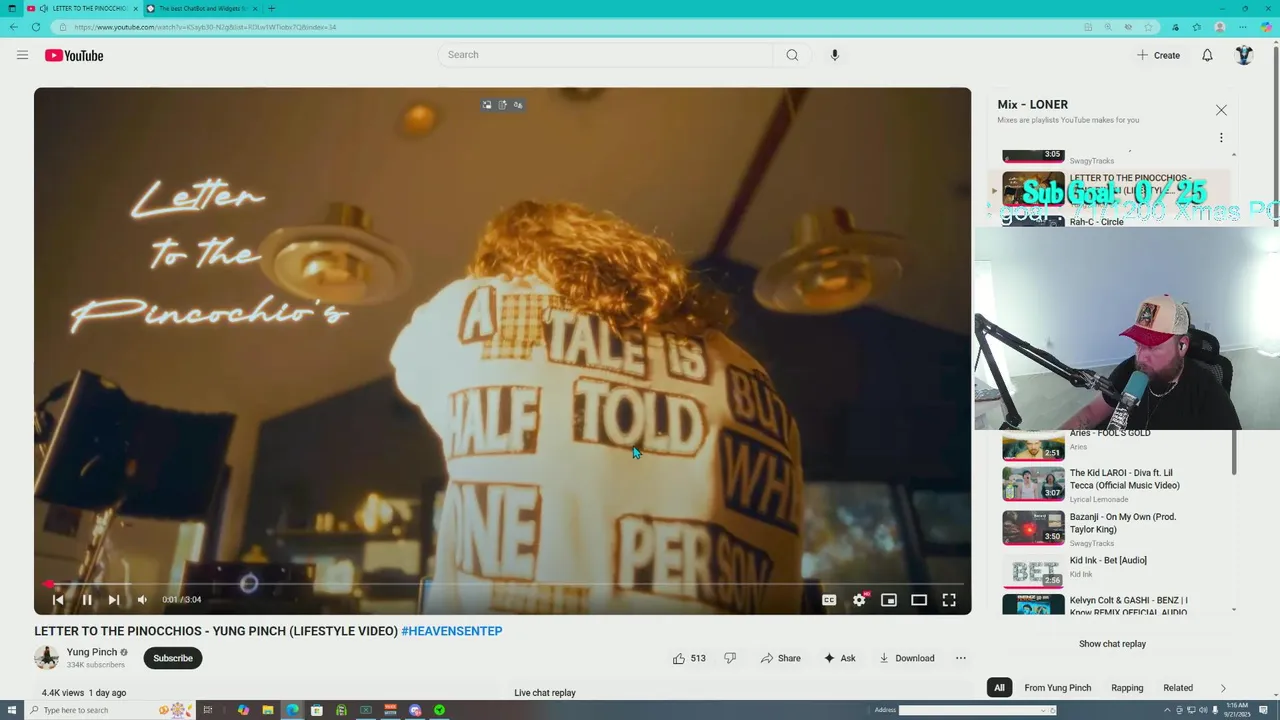
Task: Reload the page
Action: click(36, 27)
